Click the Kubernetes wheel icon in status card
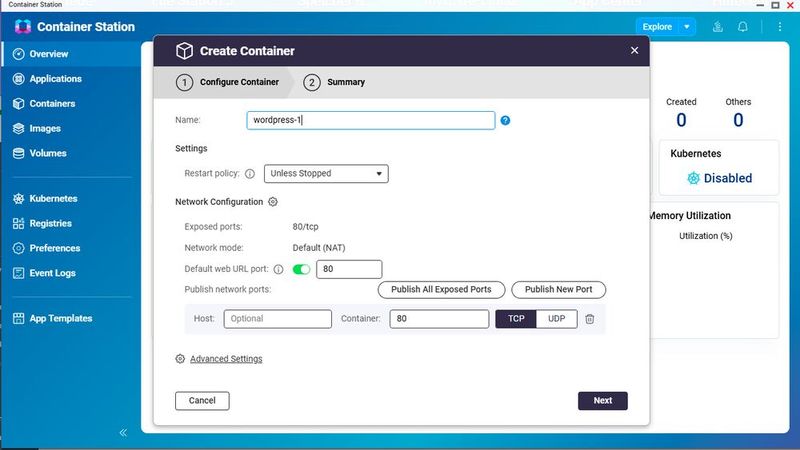This screenshot has width=800, height=450. 693,178
